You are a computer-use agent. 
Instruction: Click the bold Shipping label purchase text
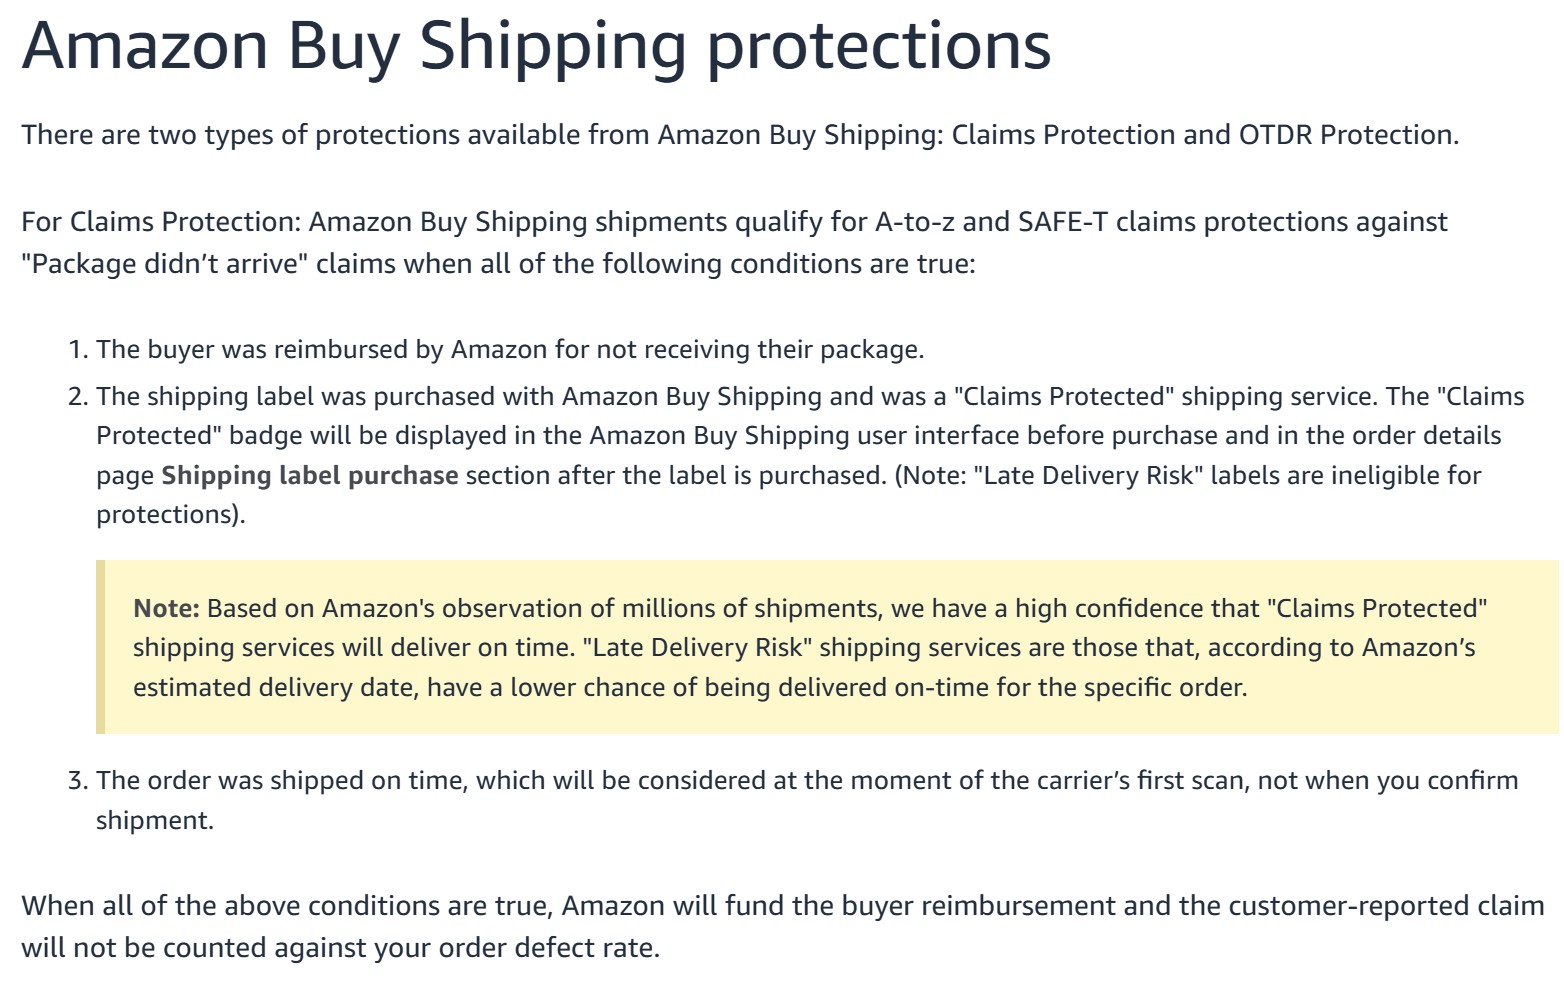pos(310,475)
